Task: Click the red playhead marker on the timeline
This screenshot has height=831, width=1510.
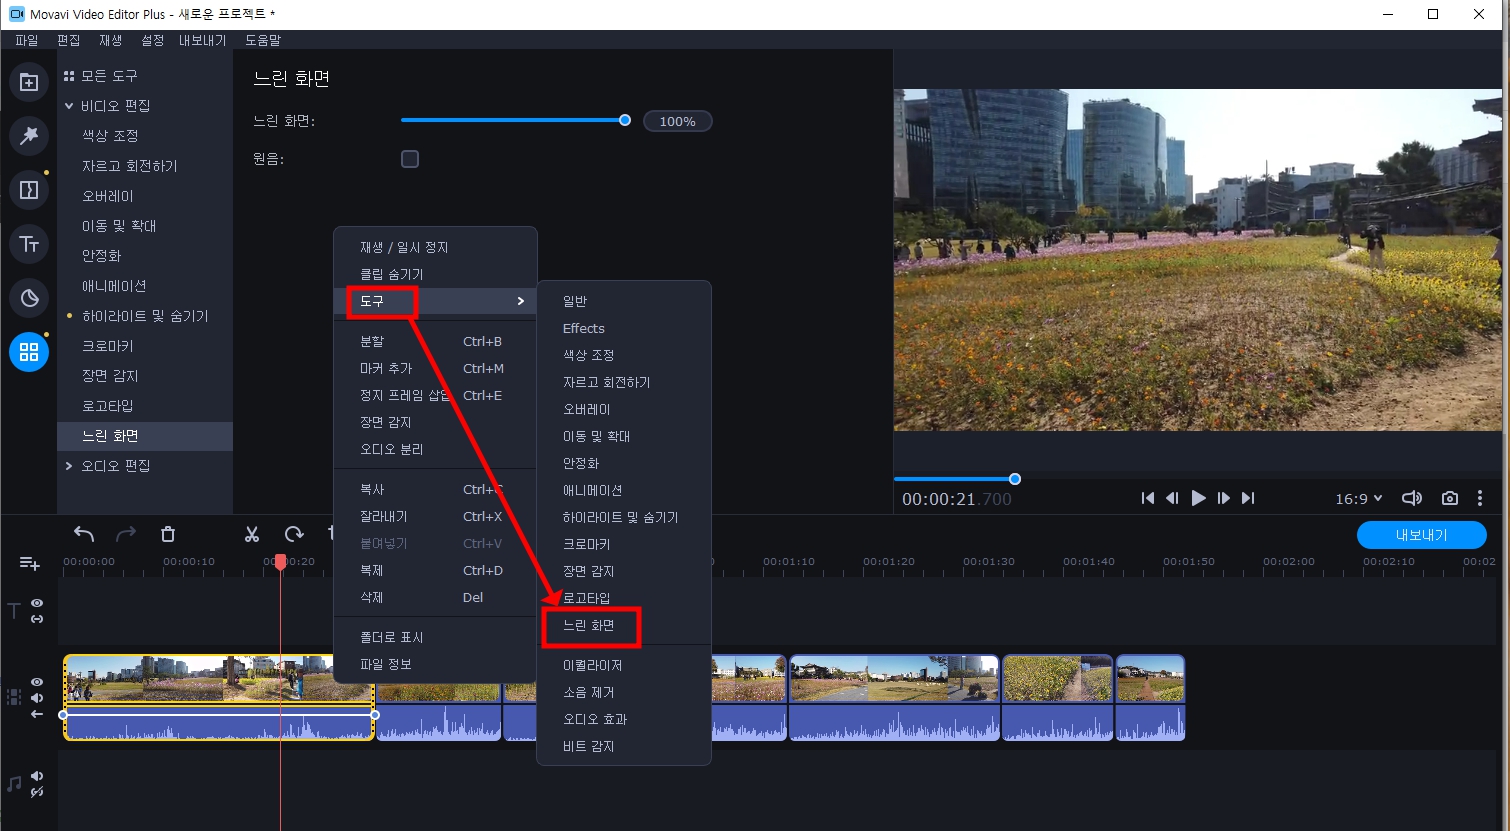Action: [x=280, y=562]
